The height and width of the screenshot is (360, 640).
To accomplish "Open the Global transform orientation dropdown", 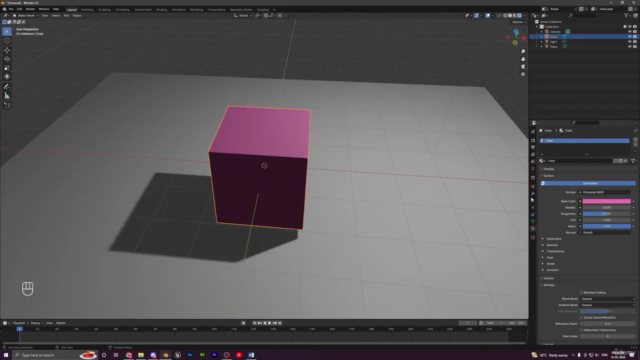I will 242,16.
